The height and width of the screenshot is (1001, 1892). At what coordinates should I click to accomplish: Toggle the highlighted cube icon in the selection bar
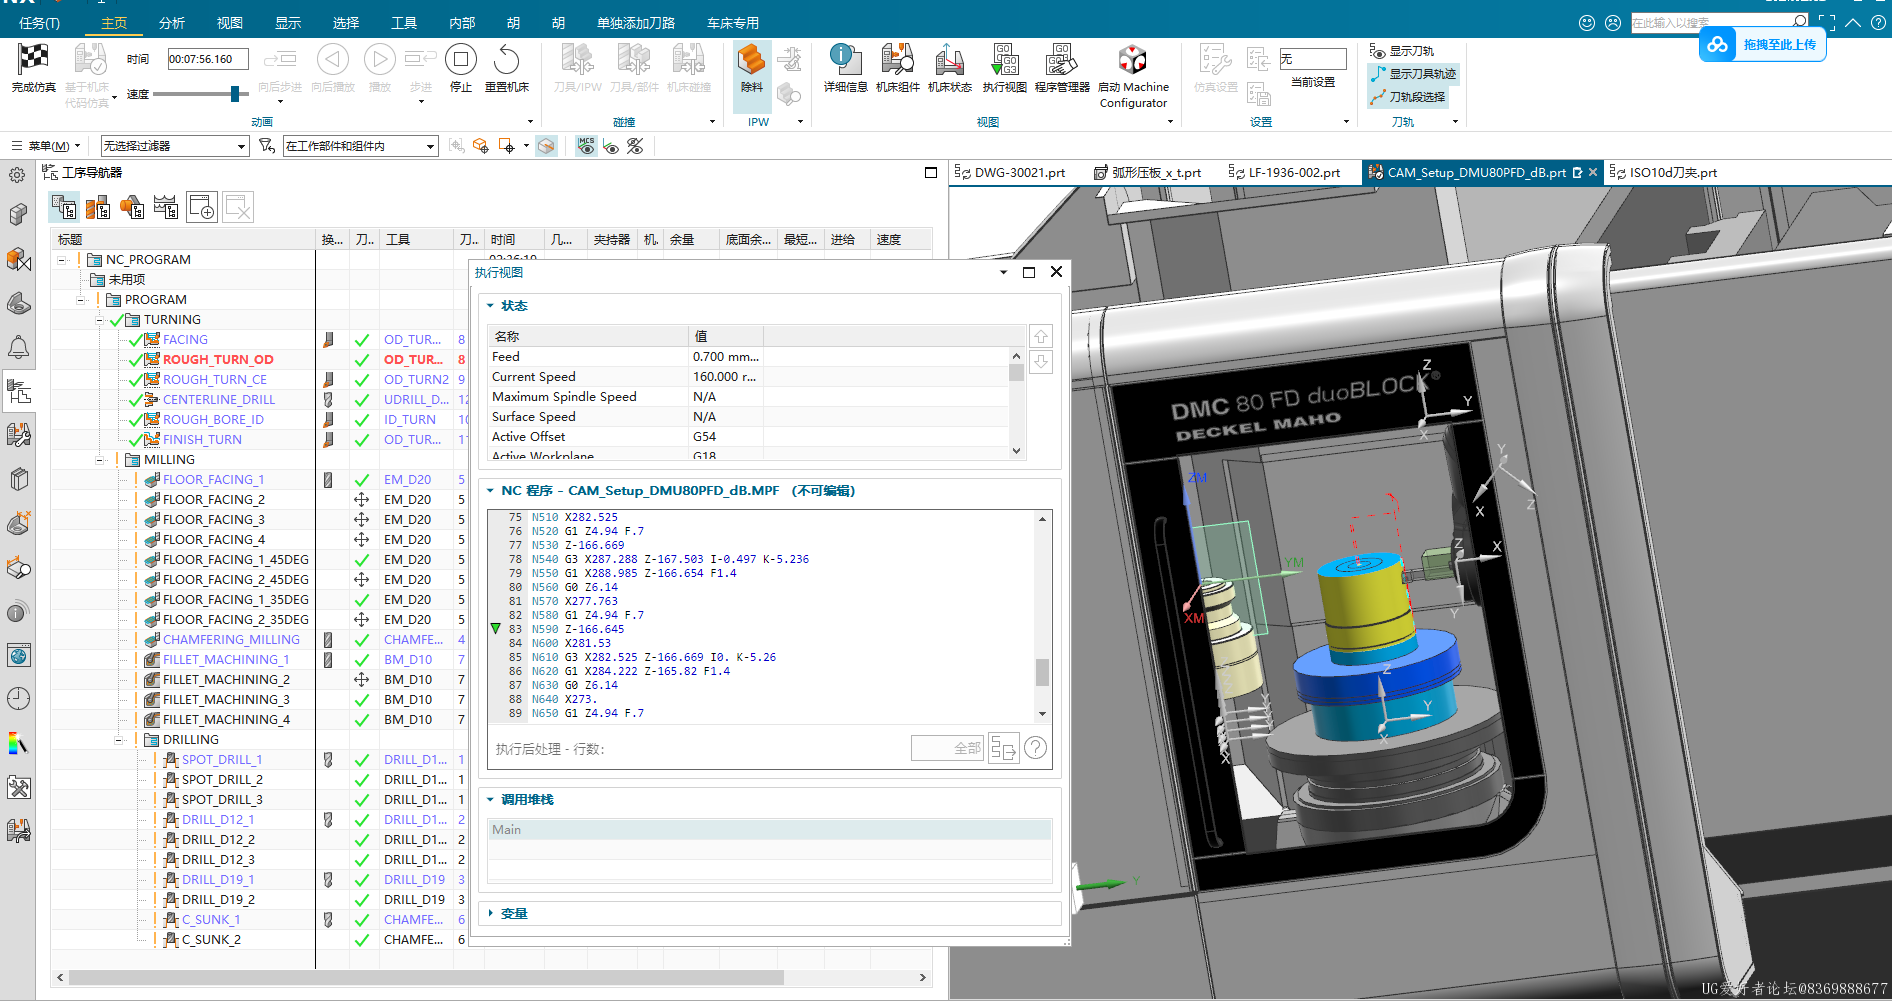(x=546, y=146)
